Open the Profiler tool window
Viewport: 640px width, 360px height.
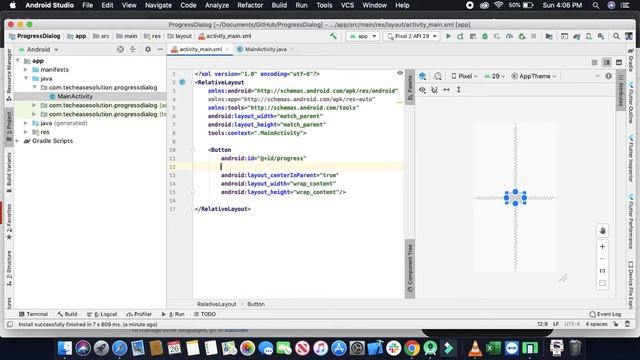(139, 314)
